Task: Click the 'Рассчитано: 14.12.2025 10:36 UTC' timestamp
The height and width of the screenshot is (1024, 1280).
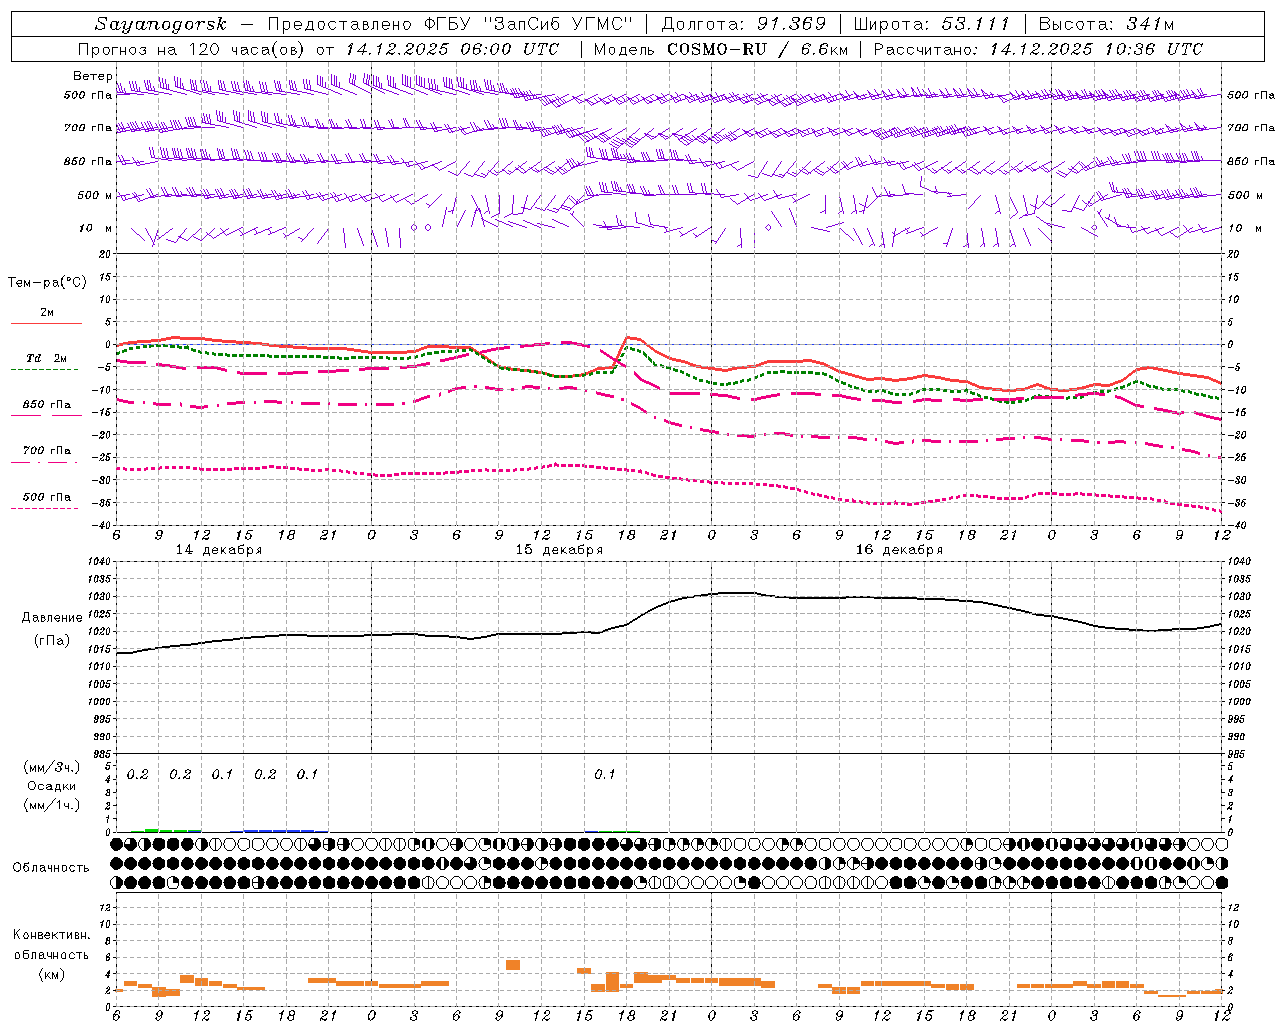Action: tap(1038, 49)
